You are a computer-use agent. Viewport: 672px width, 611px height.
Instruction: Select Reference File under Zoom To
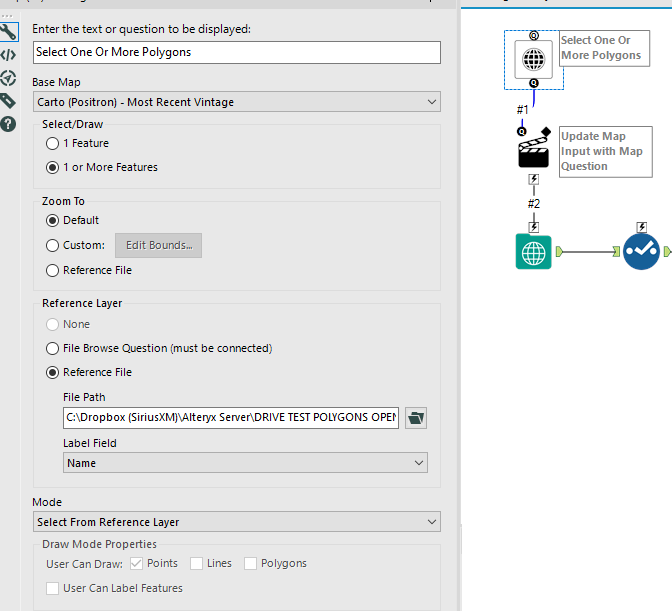click(52, 271)
